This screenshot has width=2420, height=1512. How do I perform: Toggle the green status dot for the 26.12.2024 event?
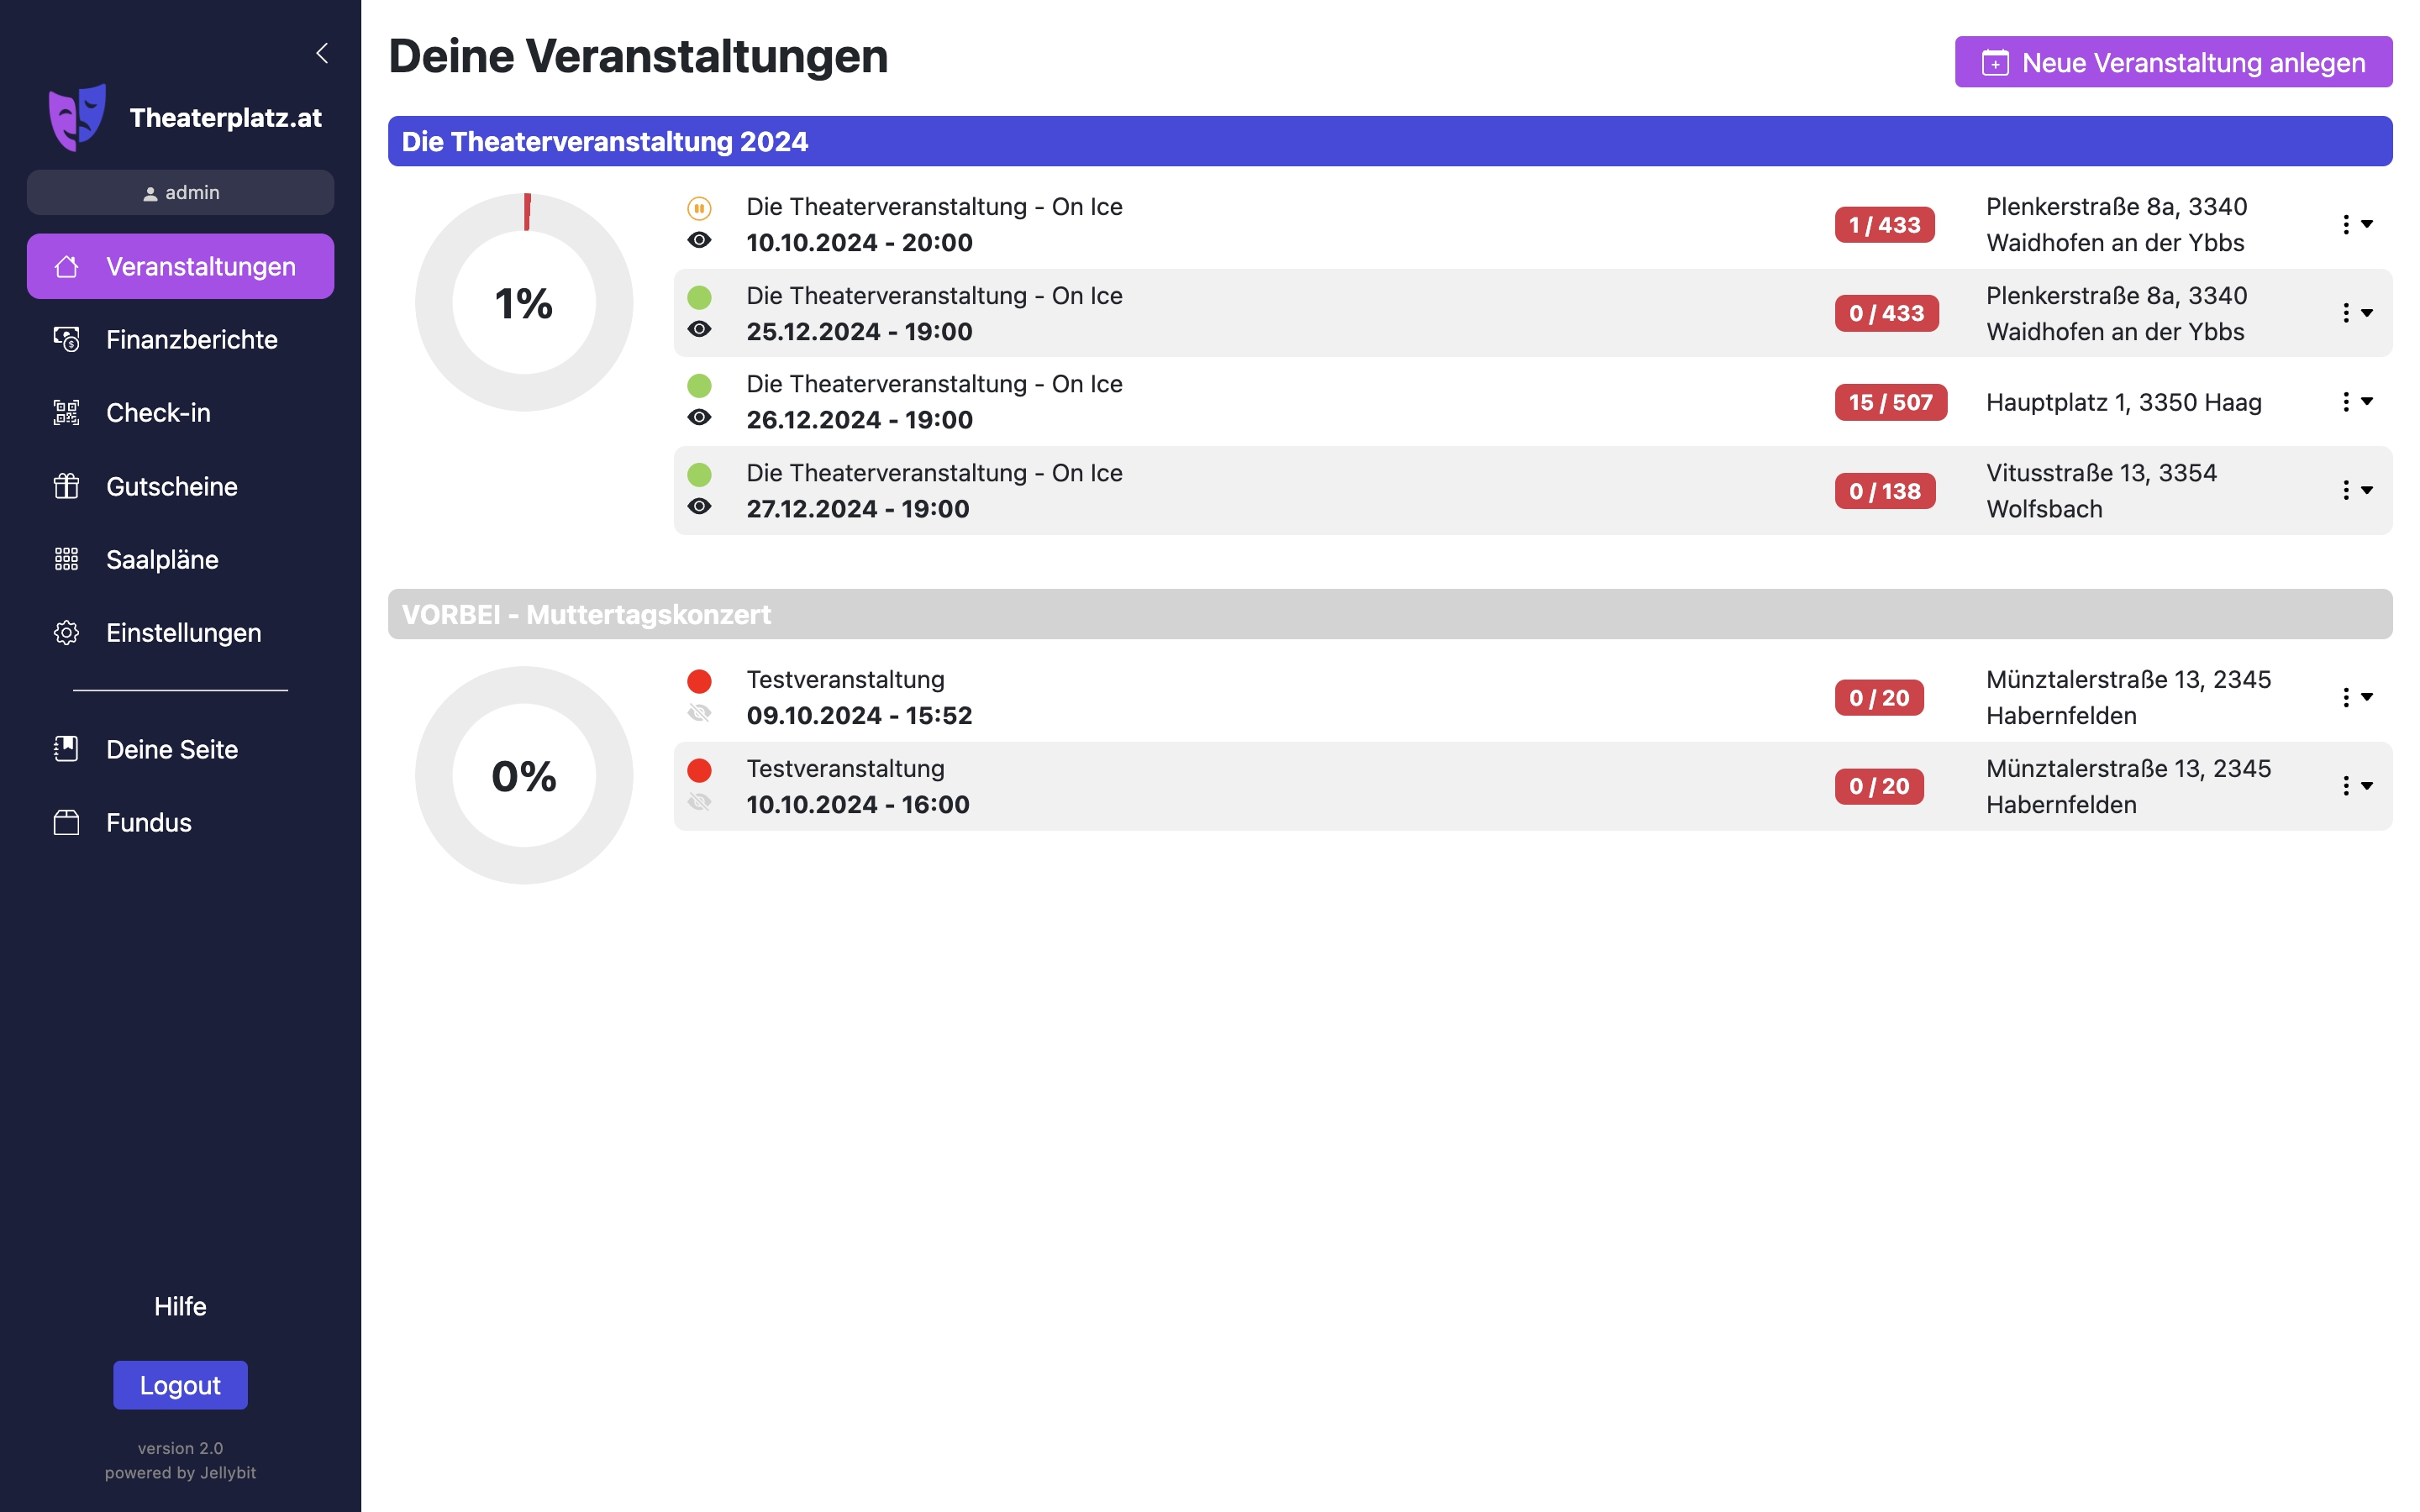click(699, 385)
